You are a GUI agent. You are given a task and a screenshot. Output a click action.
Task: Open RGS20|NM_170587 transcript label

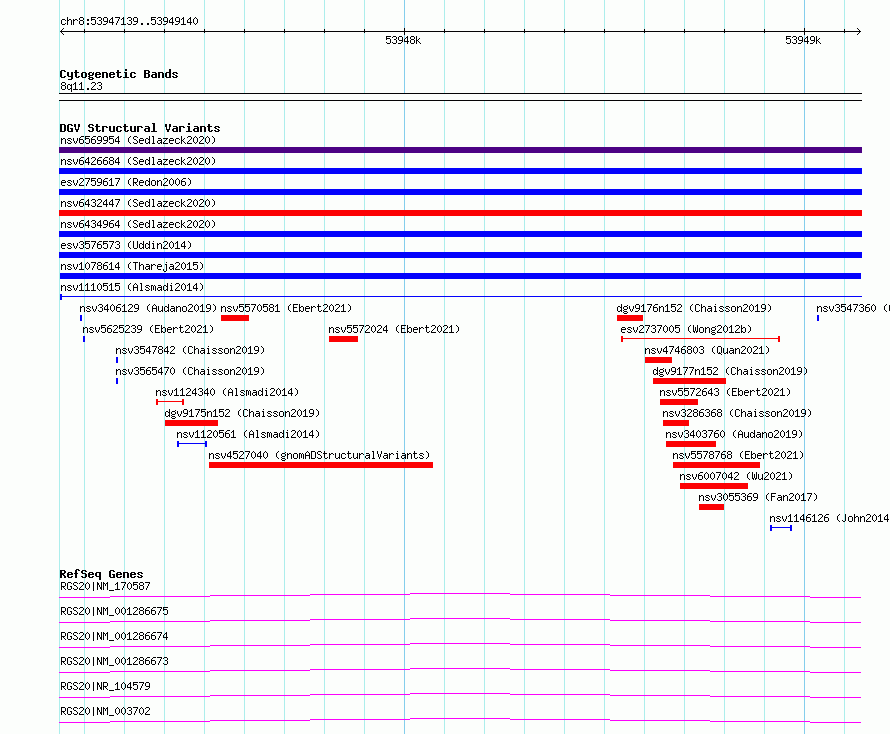point(105,586)
